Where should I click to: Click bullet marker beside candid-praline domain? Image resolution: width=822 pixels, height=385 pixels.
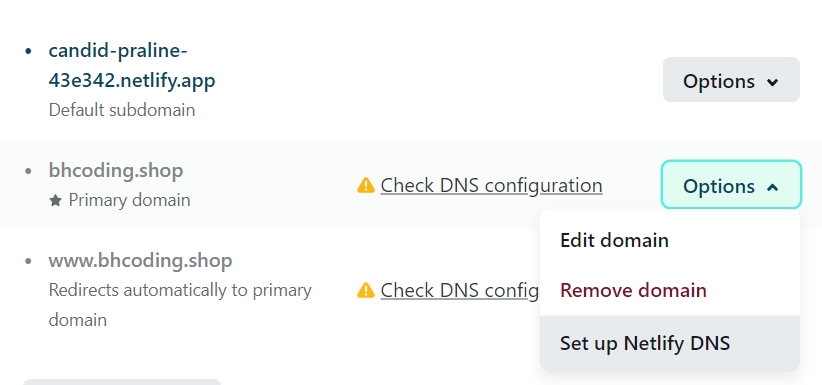coord(28,51)
